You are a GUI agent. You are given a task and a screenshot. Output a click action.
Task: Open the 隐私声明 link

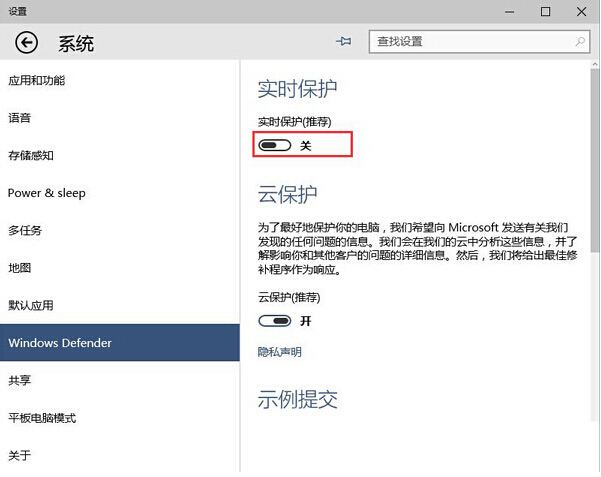[279, 352]
